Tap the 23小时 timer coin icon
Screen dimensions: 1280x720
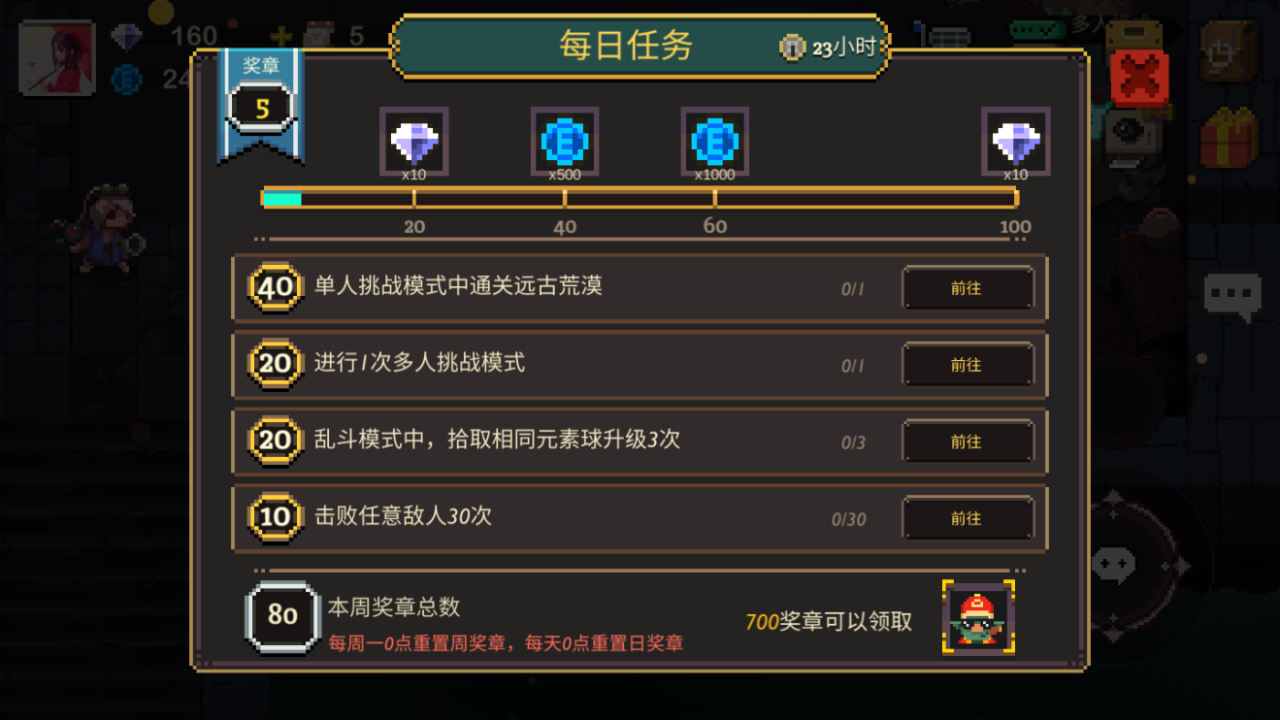coord(792,47)
